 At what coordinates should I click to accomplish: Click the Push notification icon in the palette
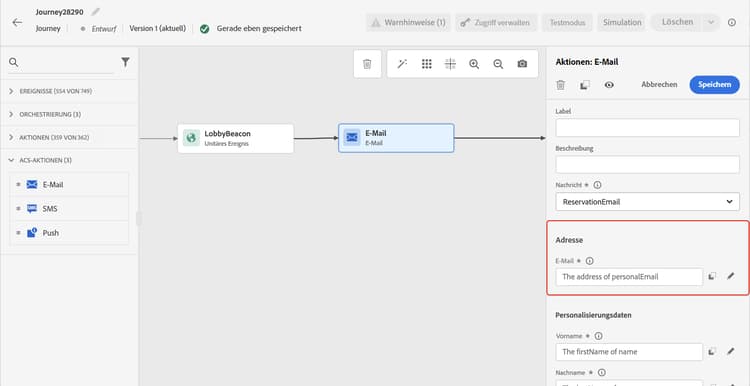(32, 233)
